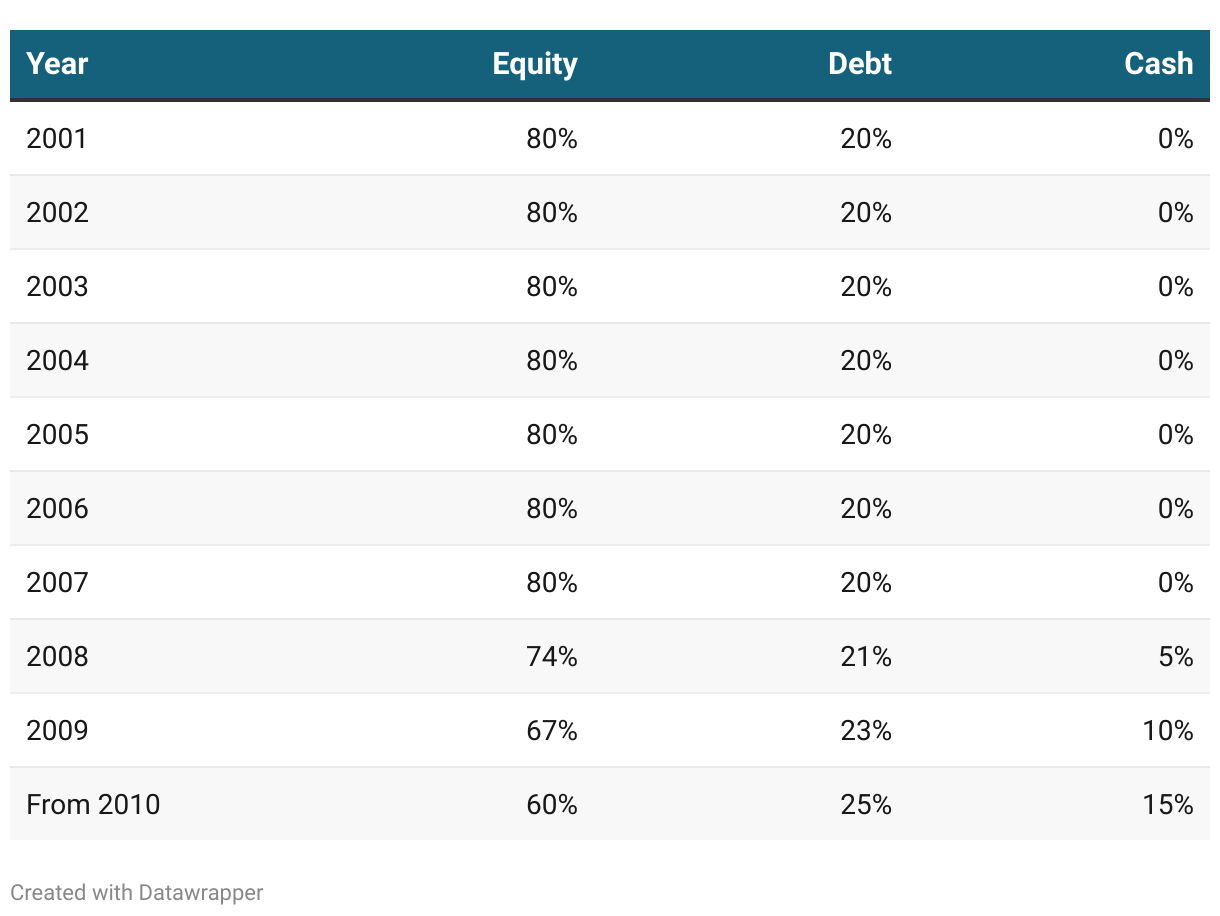Select the 5% cash cell
This screenshot has height=916, width=1220.
(x=1176, y=656)
